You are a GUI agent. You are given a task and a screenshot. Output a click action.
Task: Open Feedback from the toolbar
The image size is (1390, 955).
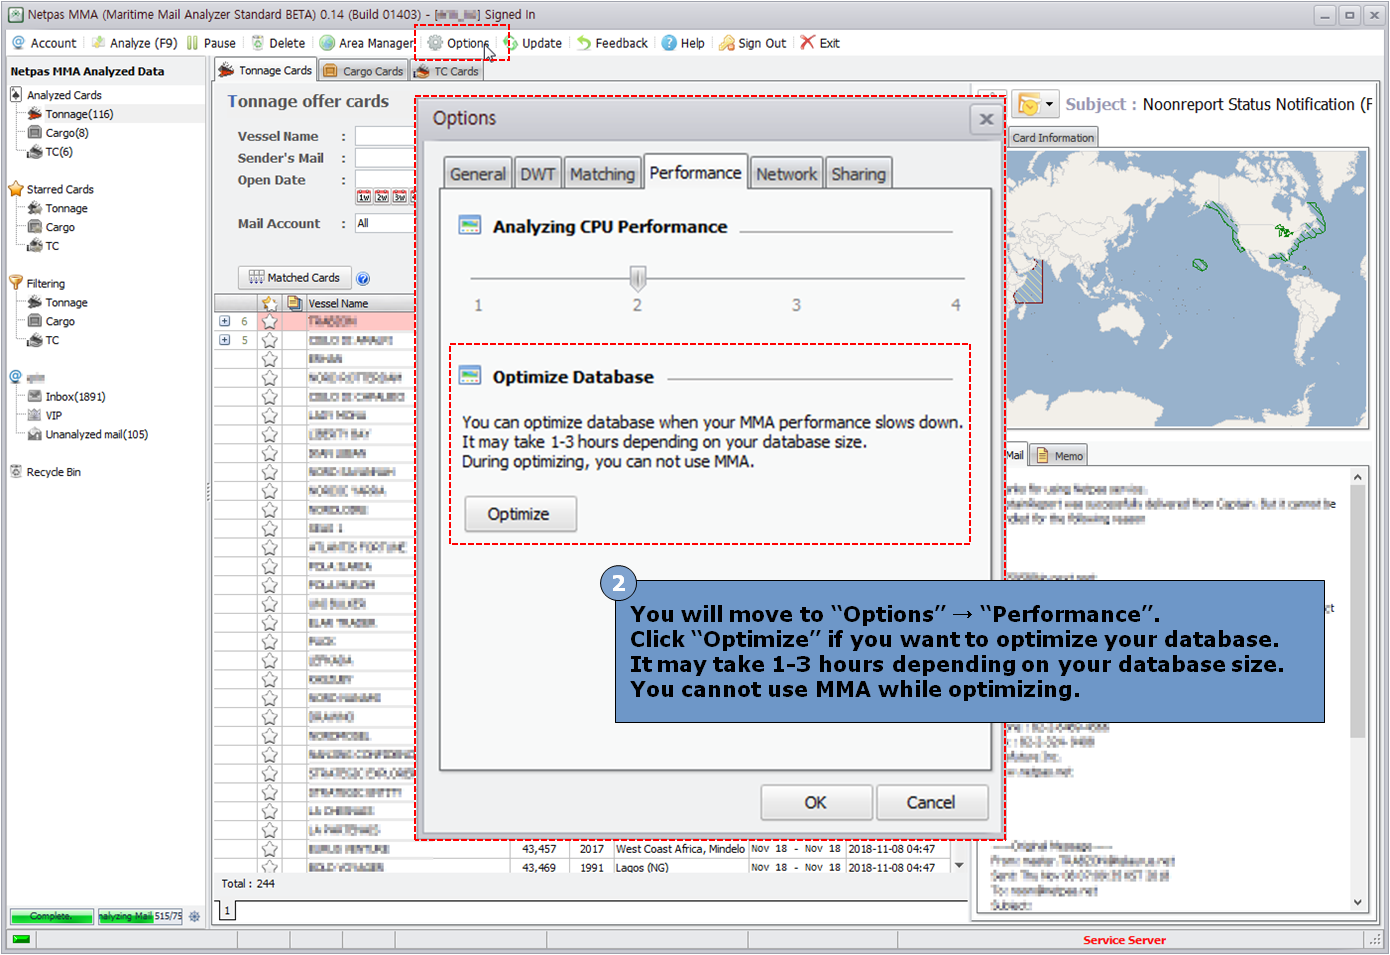(612, 43)
